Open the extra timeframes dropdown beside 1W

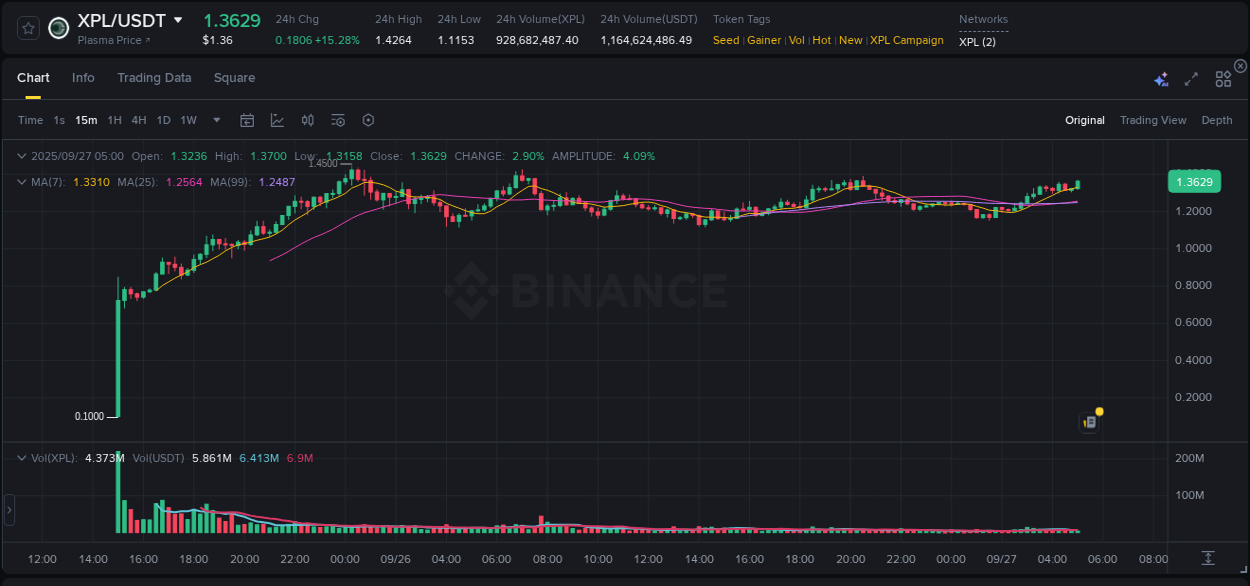215,119
